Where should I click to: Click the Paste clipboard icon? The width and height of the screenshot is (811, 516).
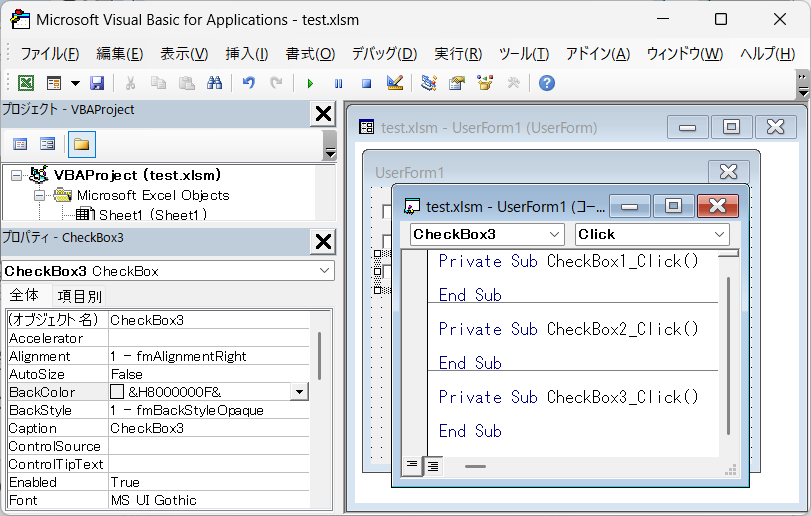click(186, 83)
